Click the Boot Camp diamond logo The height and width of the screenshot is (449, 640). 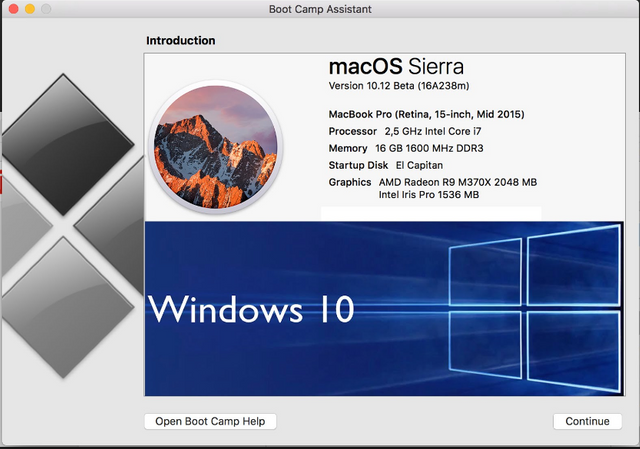72,226
